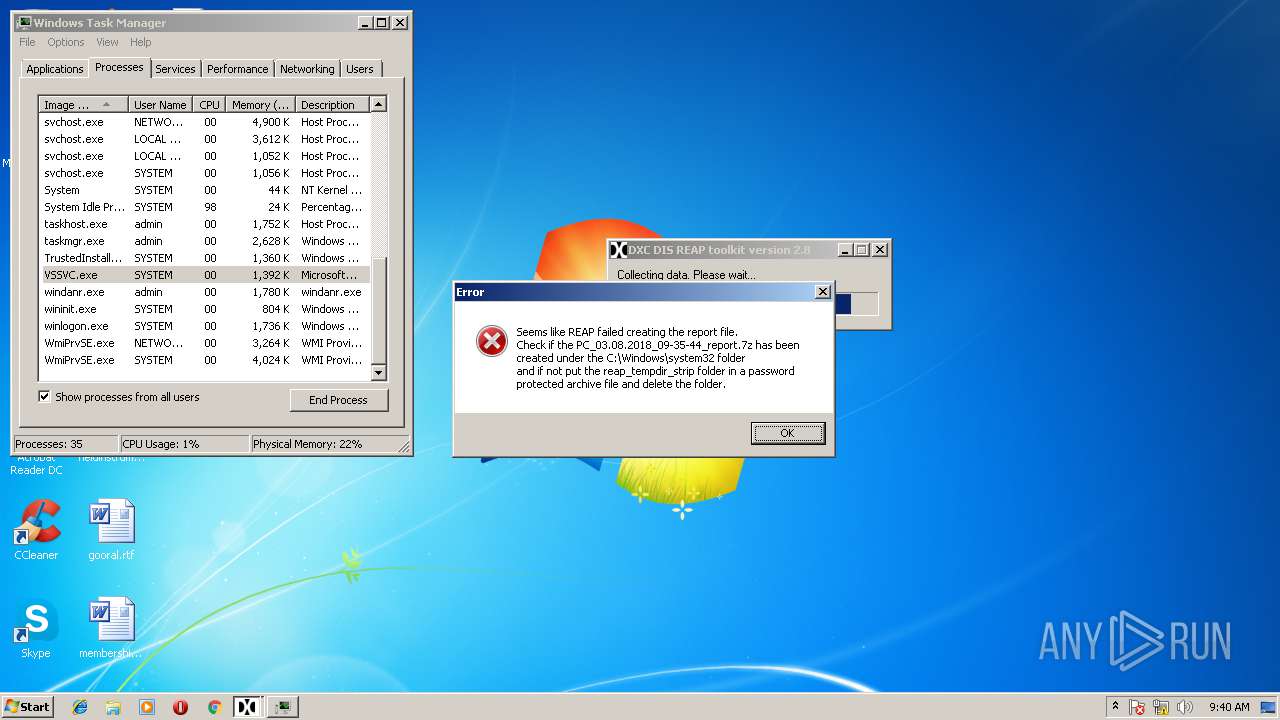Click the network tray icon
Viewport: 1280px width, 720px height.
click(1162, 707)
